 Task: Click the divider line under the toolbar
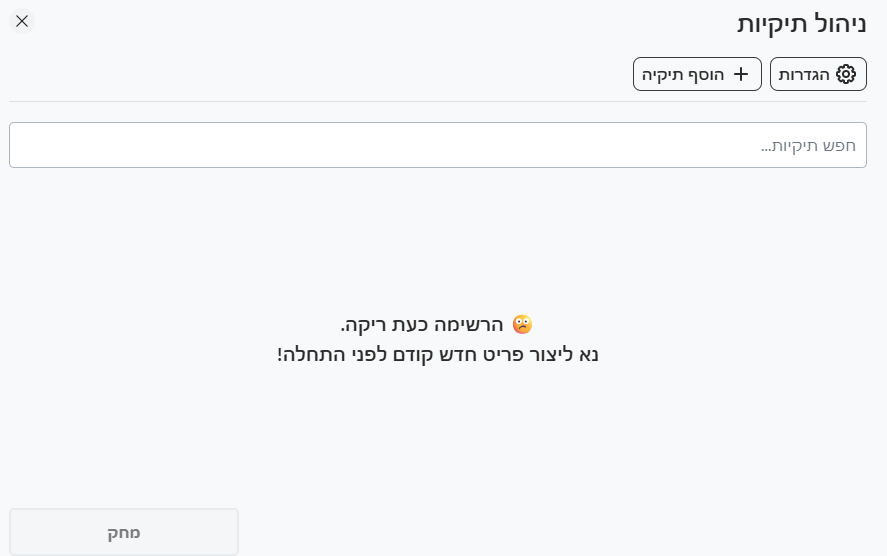point(438,101)
